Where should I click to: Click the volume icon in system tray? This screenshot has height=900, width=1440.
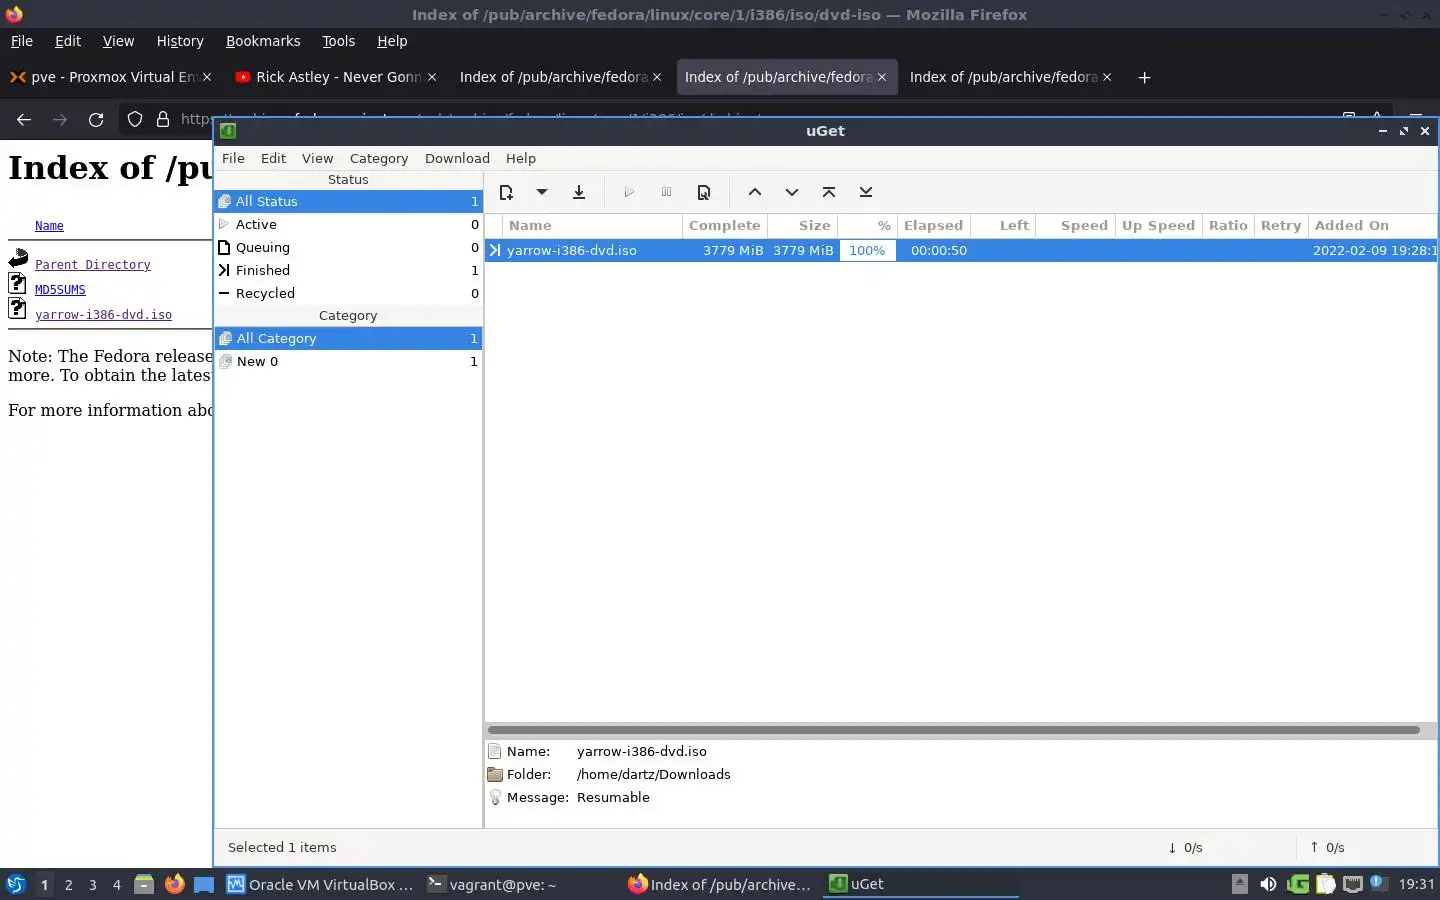pyautogui.click(x=1268, y=884)
